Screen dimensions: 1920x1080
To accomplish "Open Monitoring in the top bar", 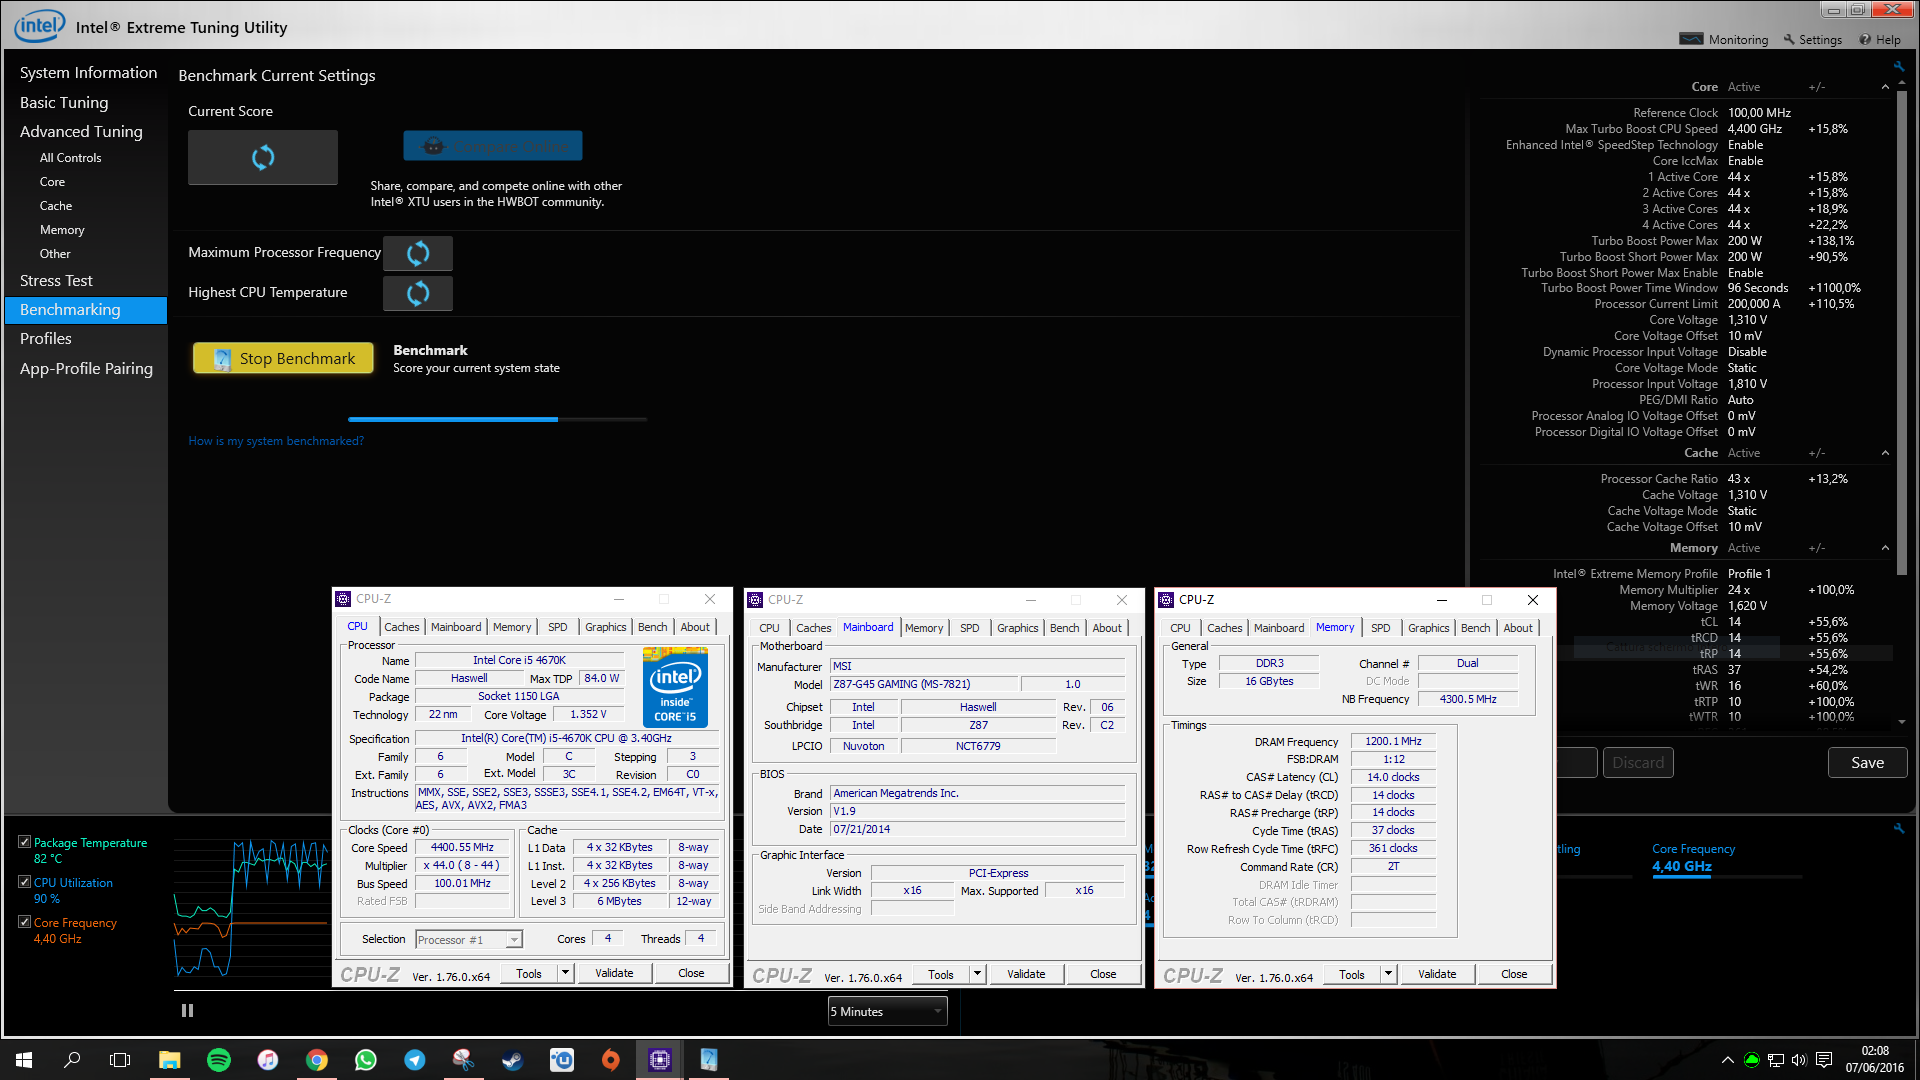I will pyautogui.click(x=1724, y=40).
